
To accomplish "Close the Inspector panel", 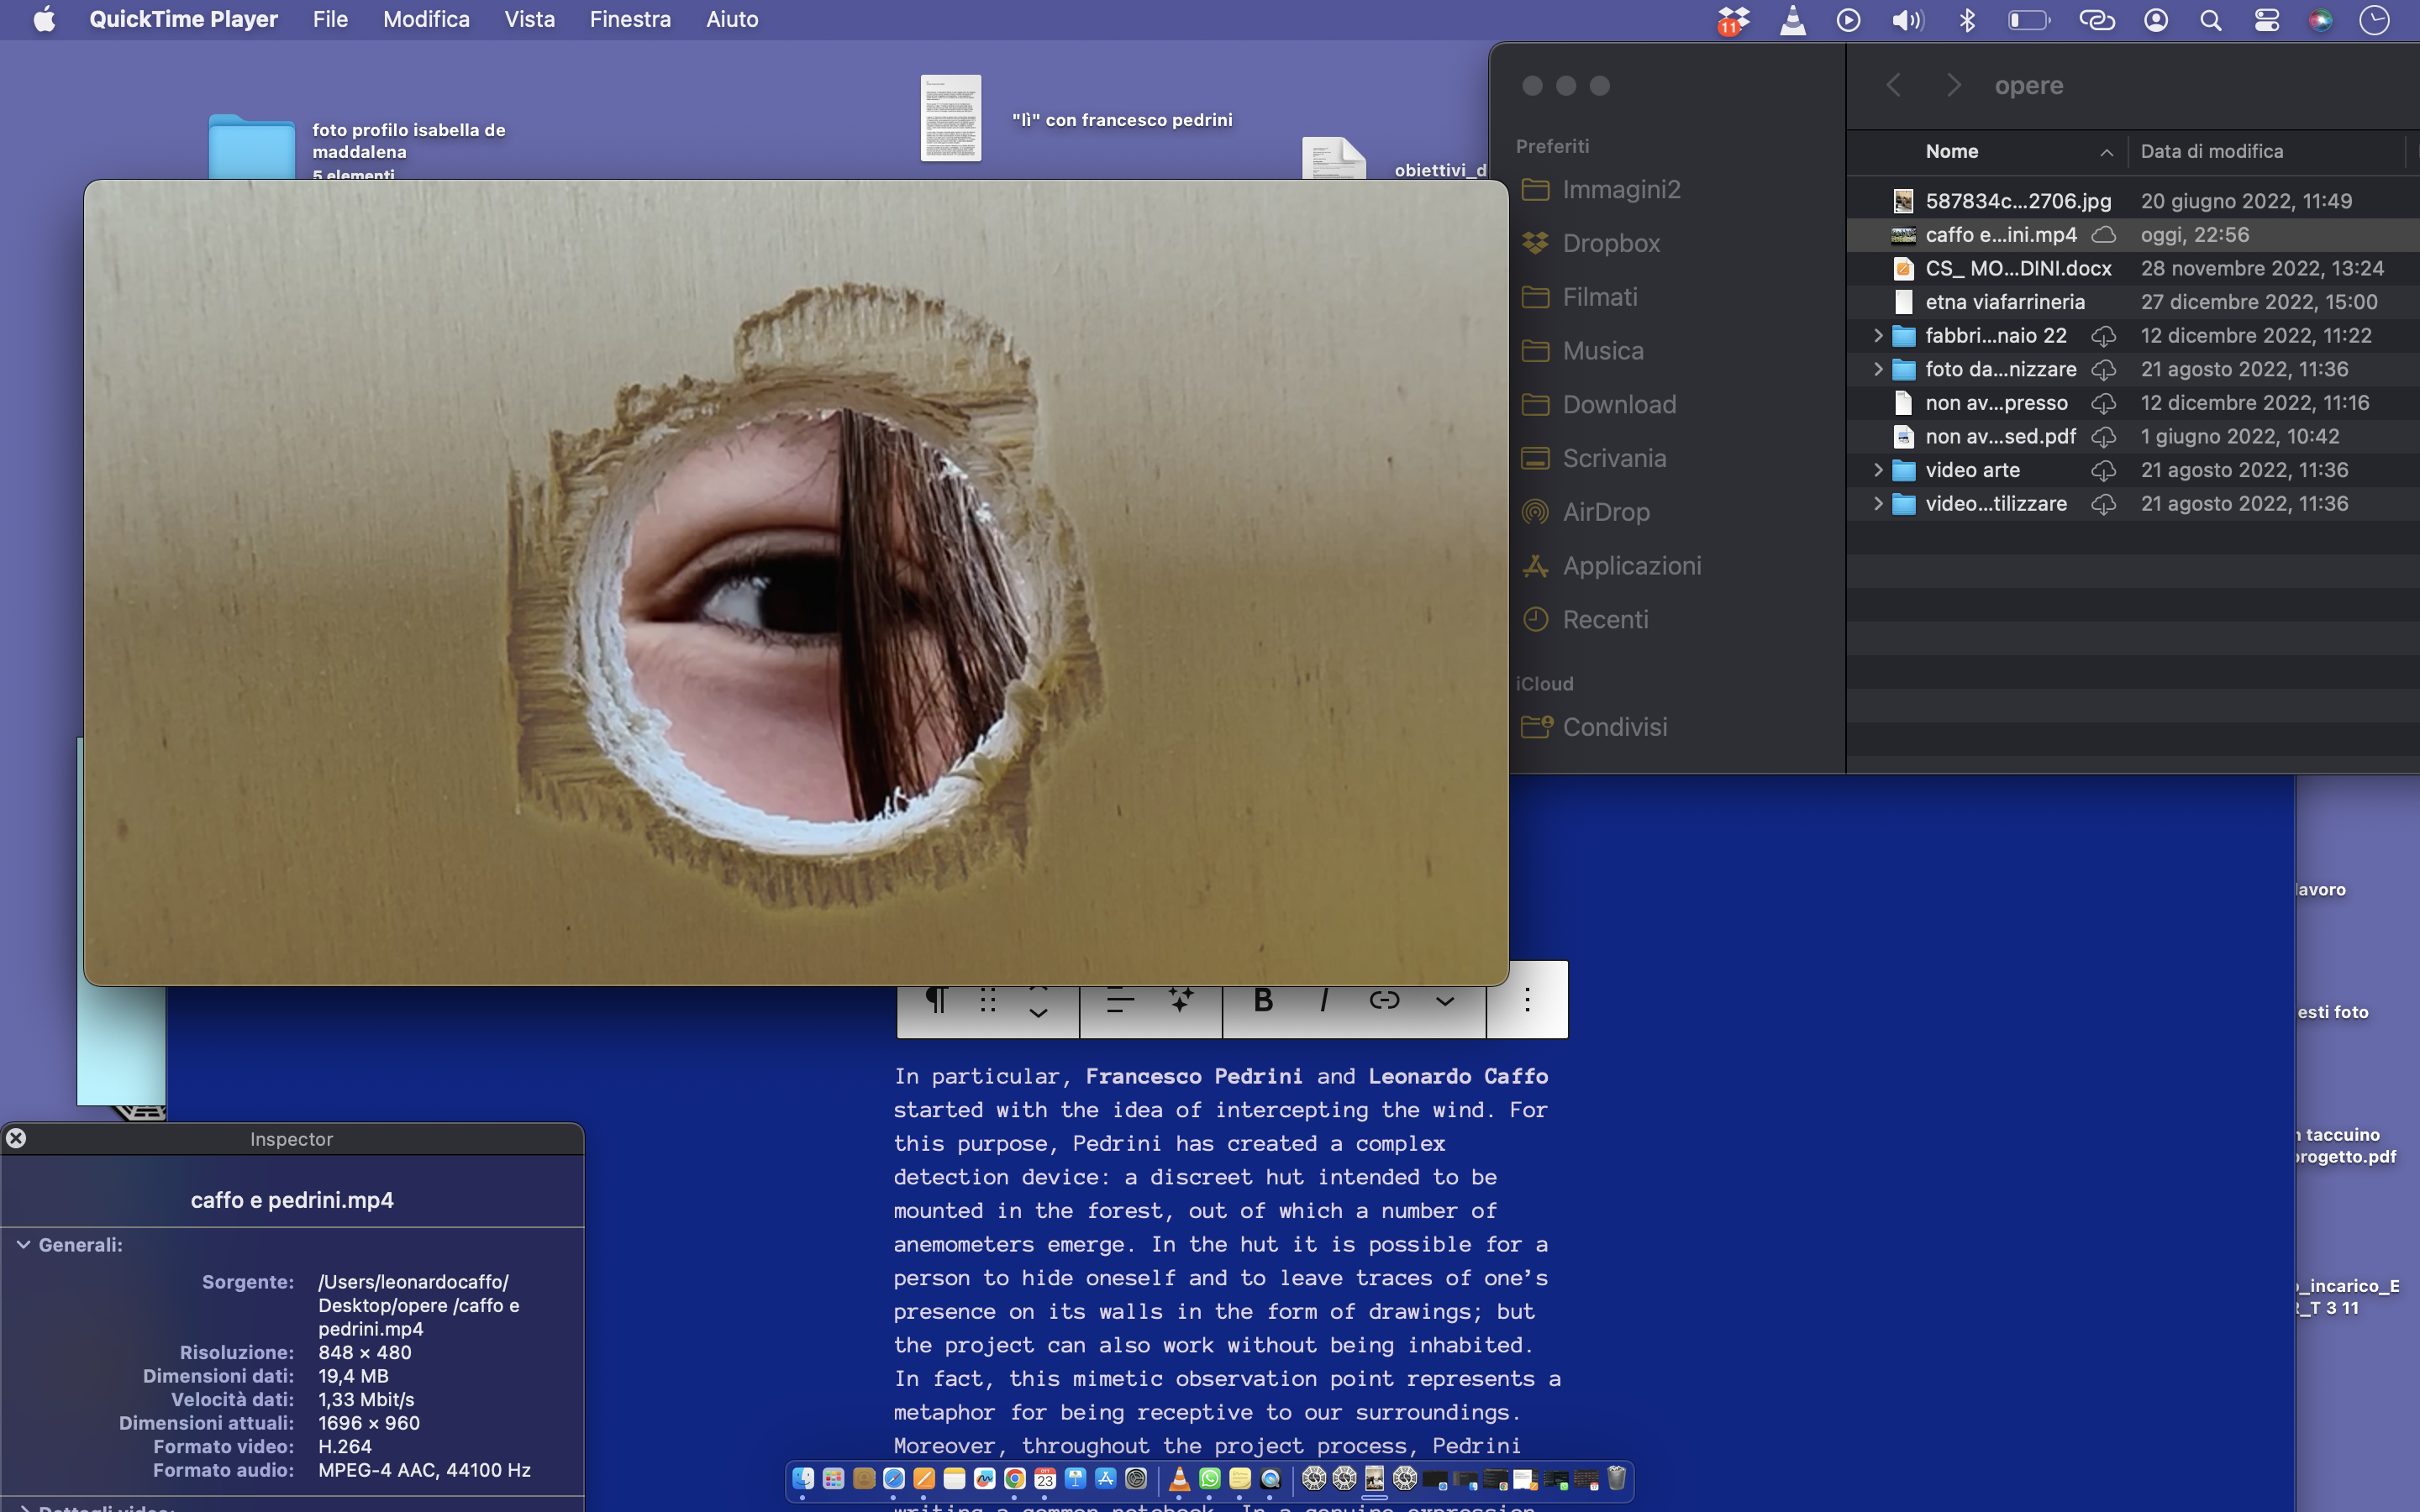I will pyautogui.click(x=16, y=1138).
